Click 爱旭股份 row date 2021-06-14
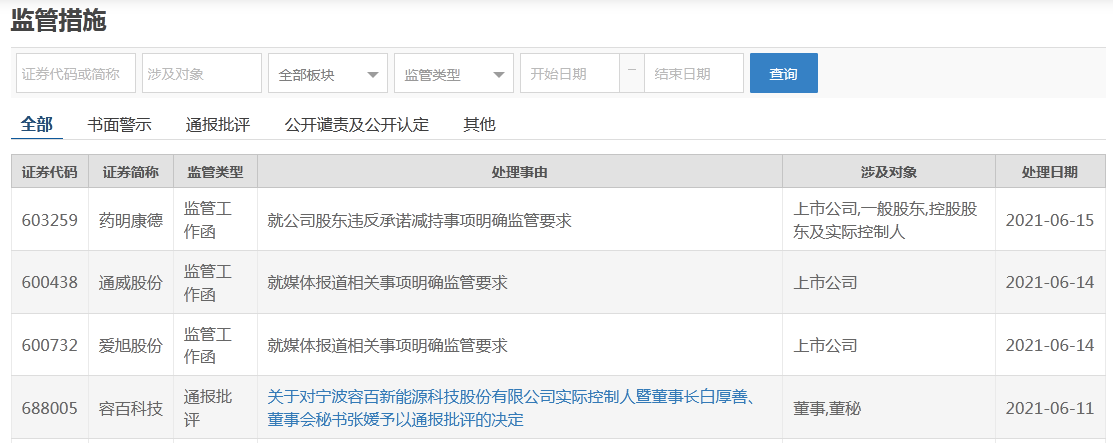 tap(1050, 346)
